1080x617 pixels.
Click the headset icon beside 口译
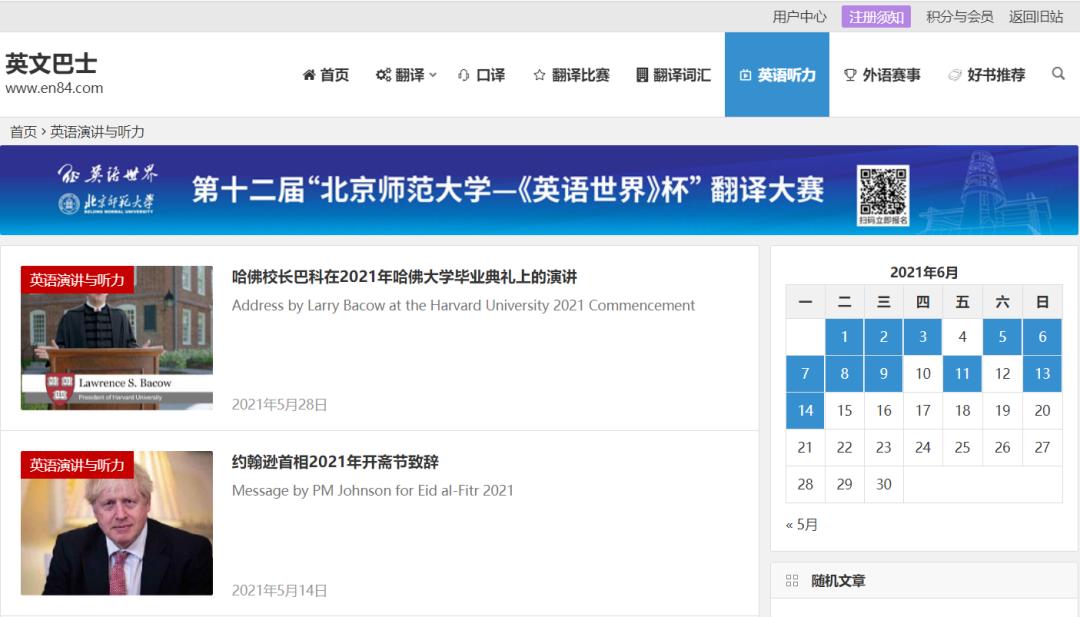pos(464,75)
